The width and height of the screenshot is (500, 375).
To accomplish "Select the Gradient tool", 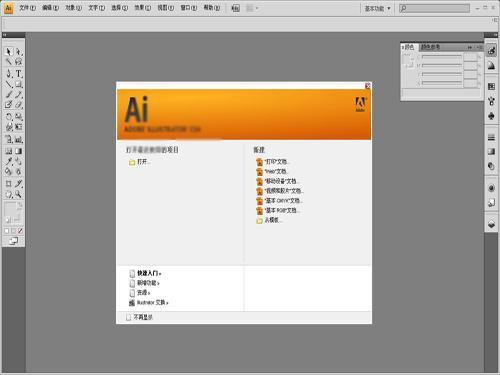I will click(18, 151).
